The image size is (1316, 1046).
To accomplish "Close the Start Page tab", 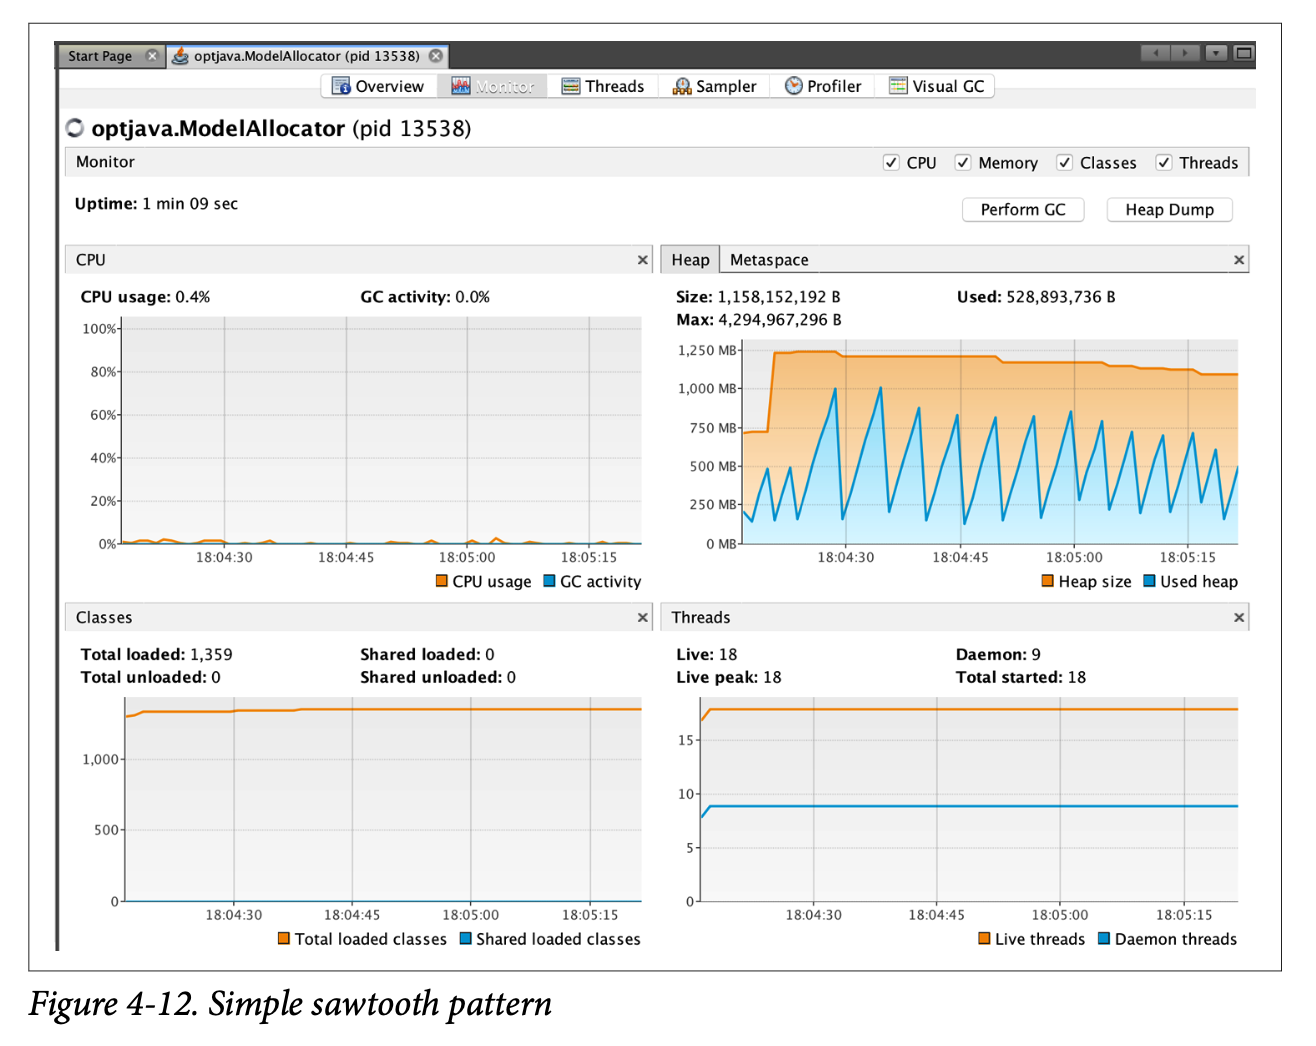I will pos(152,56).
